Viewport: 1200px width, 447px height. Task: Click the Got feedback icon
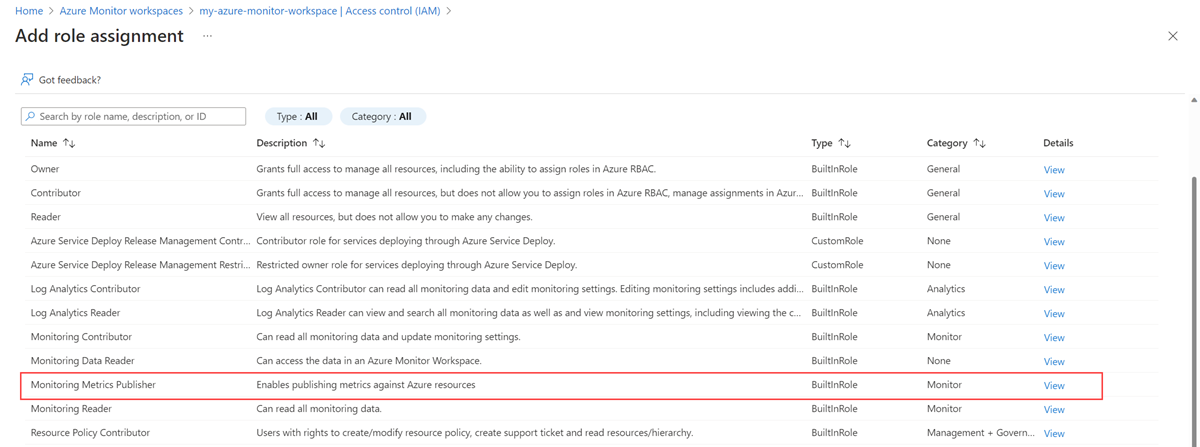tap(27, 80)
